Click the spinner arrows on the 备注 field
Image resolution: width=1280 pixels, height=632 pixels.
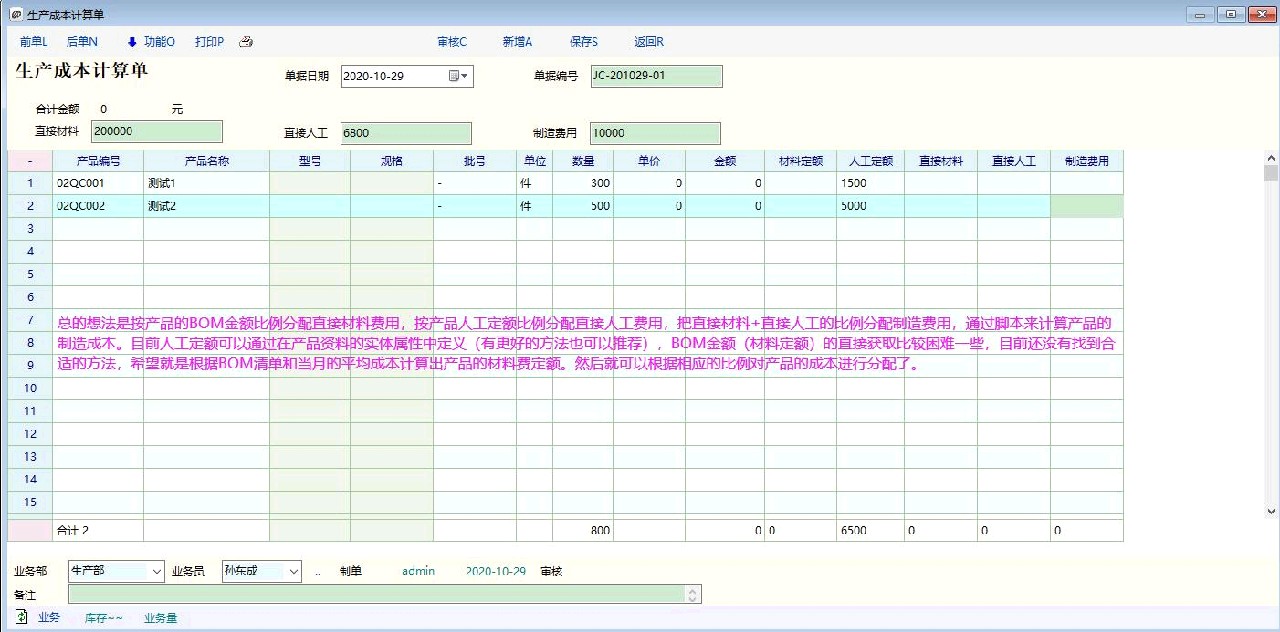(x=692, y=594)
